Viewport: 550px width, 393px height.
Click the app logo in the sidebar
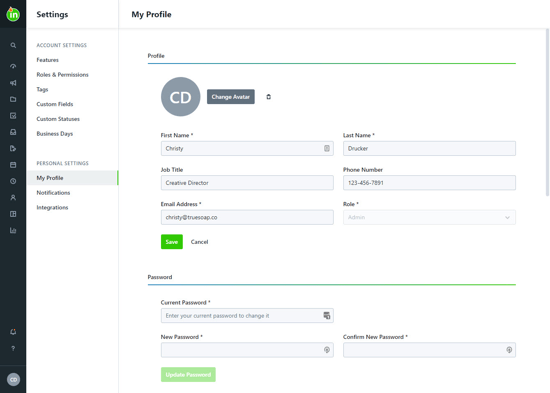pos(13,14)
